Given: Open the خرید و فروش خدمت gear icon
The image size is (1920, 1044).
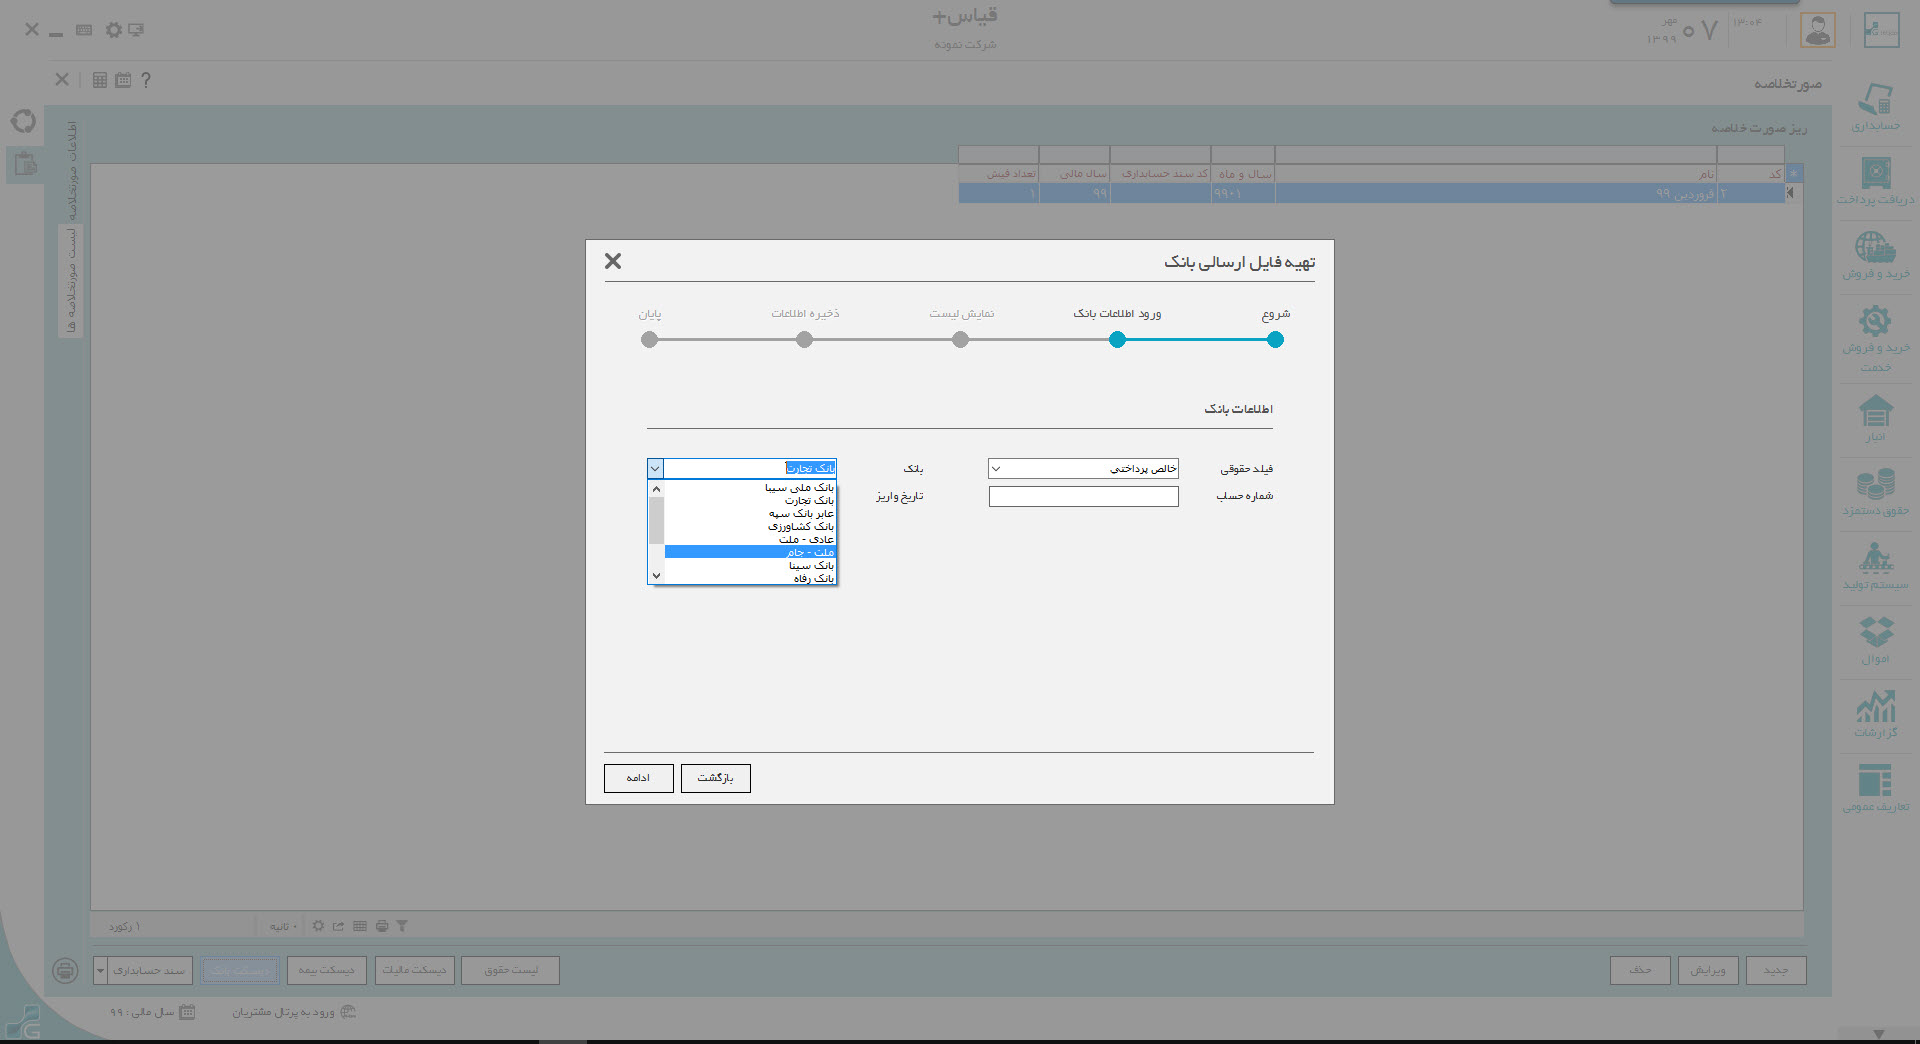Looking at the screenshot, I should click(1875, 321).
